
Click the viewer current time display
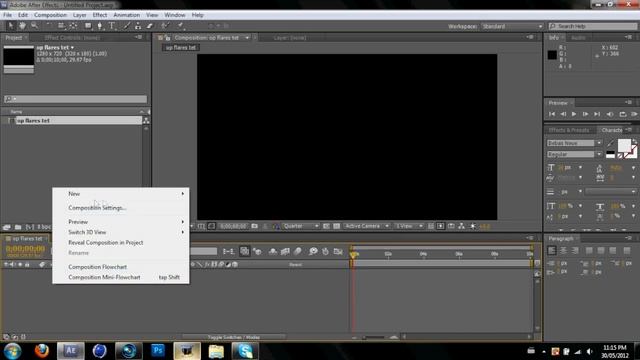[x=233, y=226]
